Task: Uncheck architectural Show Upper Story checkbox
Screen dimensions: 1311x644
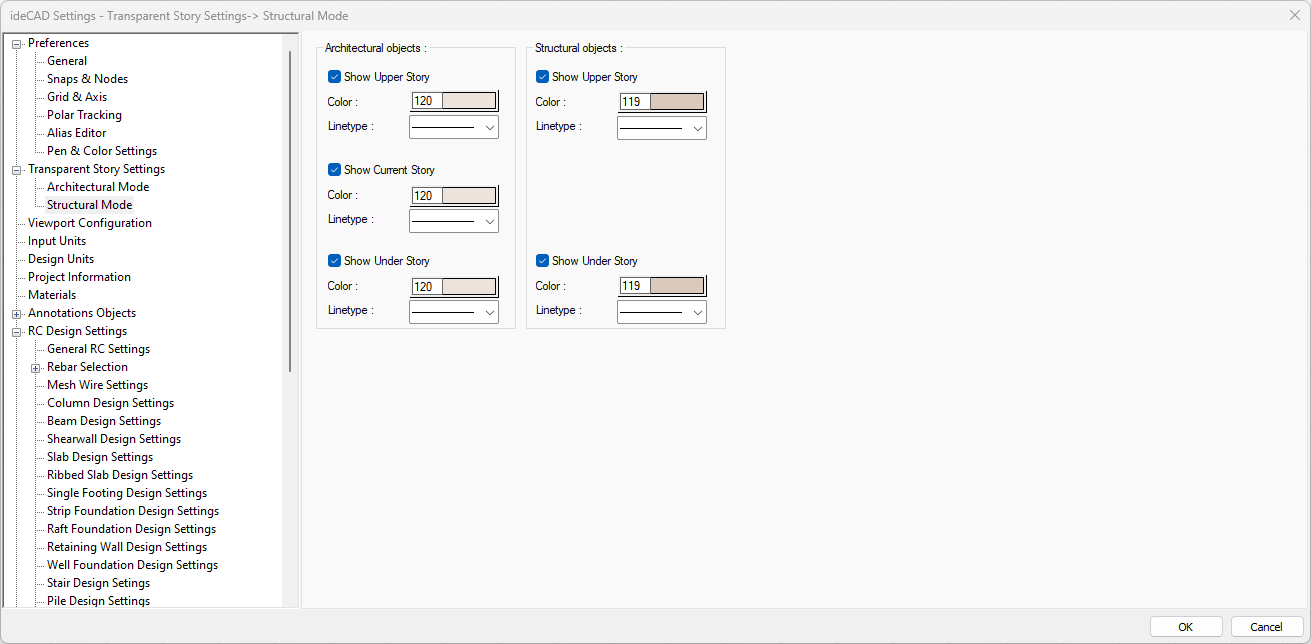Action: click(335, 77)
